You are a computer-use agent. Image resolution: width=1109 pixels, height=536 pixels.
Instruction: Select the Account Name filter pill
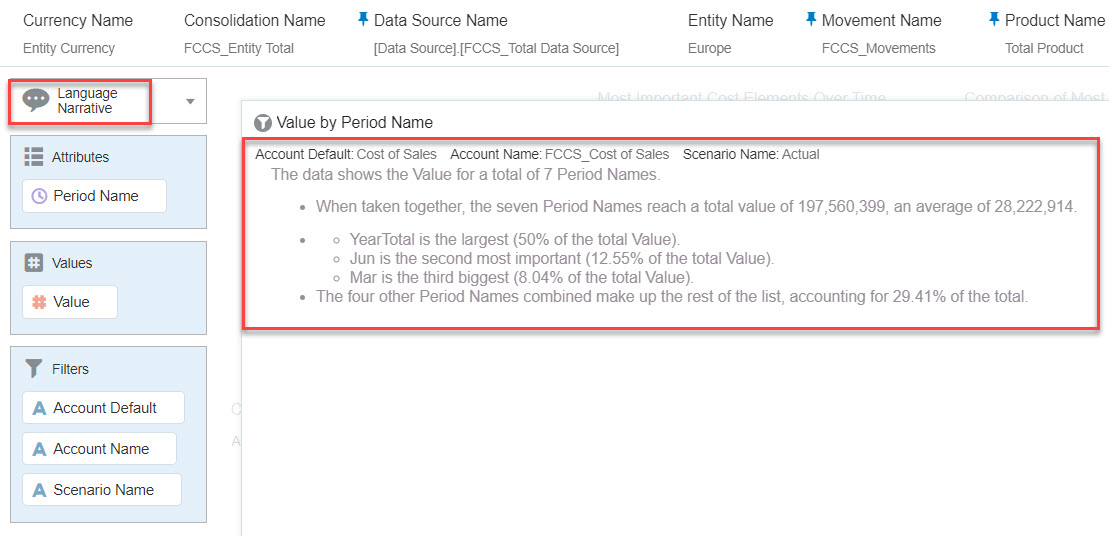click(x=99, y=449)
